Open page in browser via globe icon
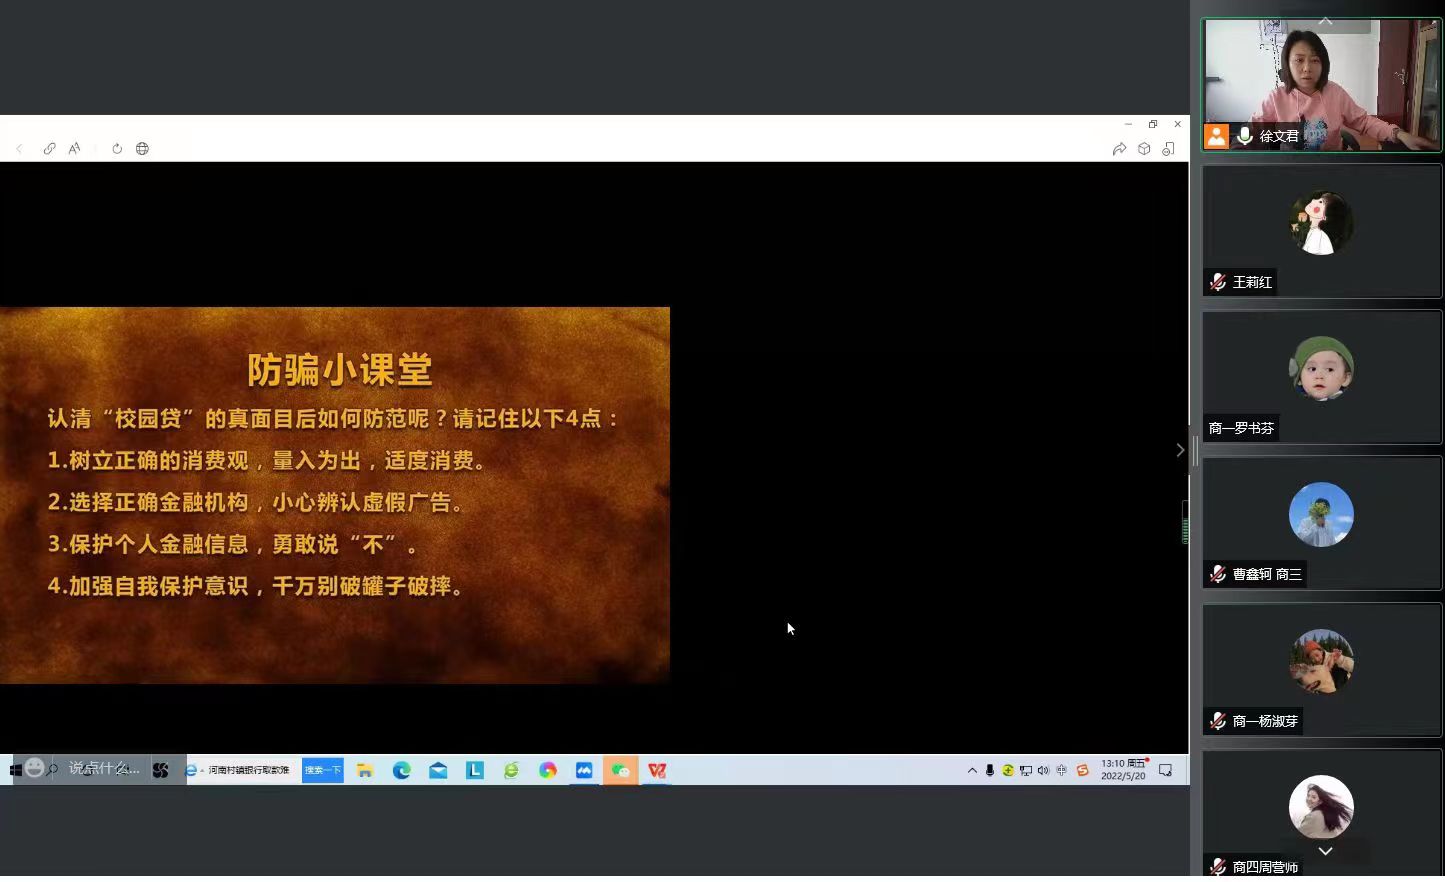The image size is (1445, 882). pos(142,149)
